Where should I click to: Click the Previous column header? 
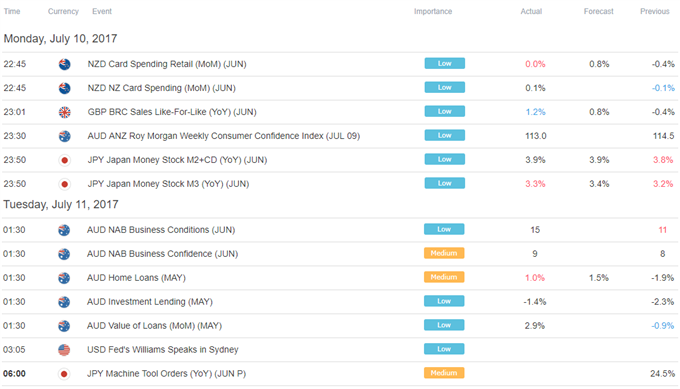pyautogui.click(x=655, y=11)
